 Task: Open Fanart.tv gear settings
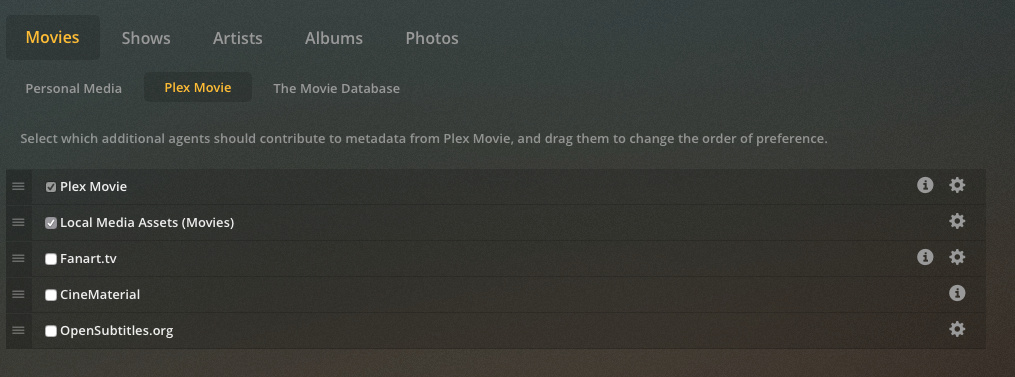957,257
